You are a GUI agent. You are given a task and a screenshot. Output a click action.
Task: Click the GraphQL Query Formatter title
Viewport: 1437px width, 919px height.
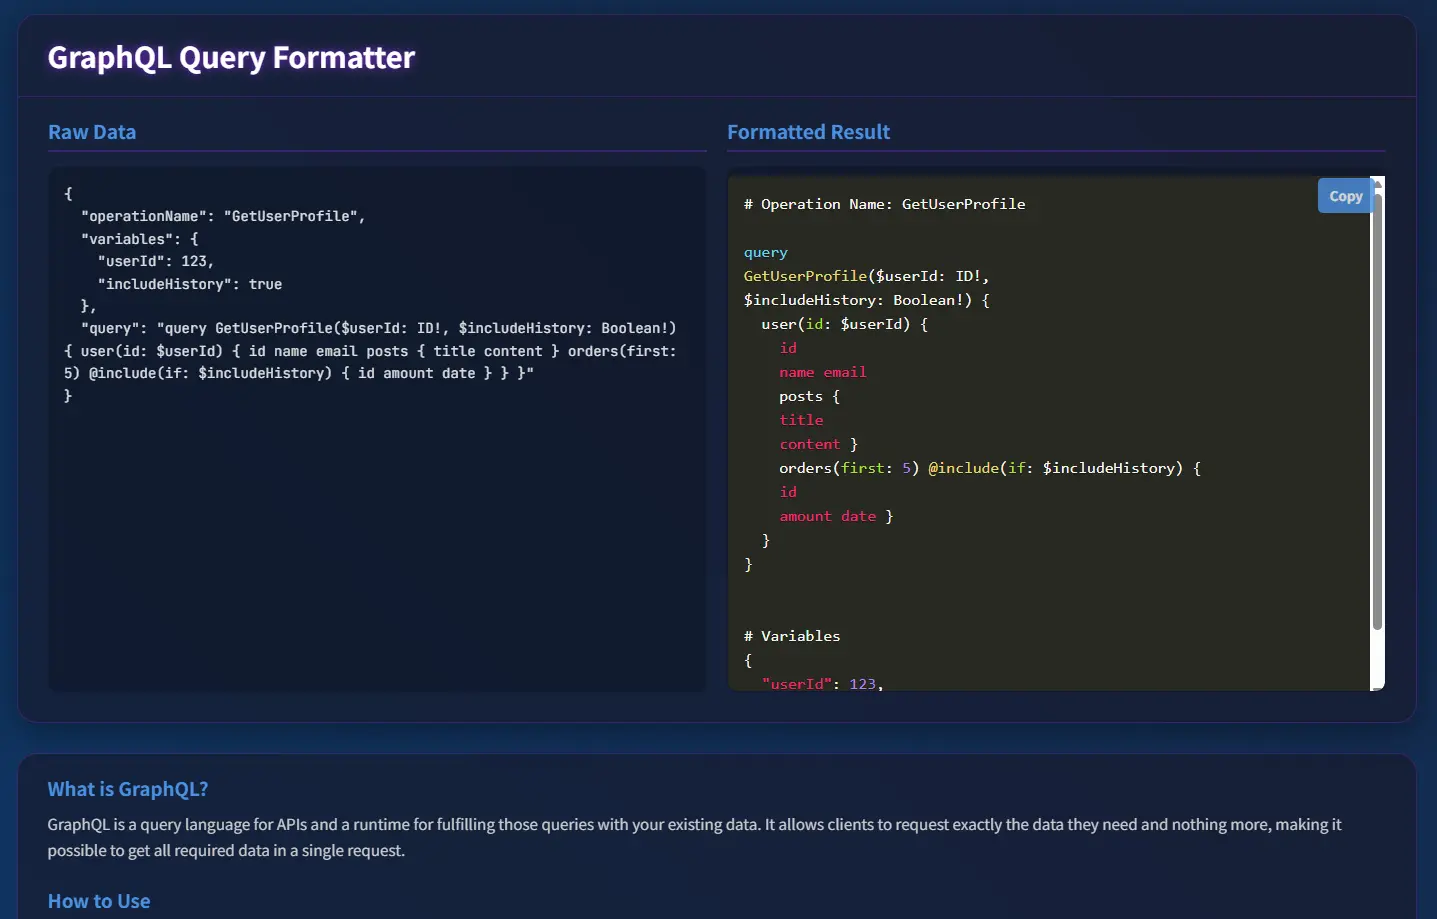coord(231,57)
